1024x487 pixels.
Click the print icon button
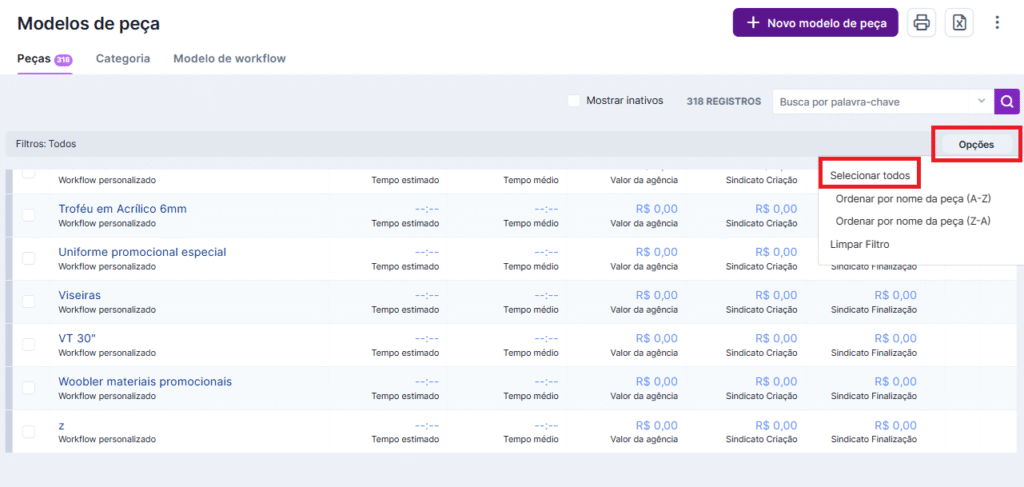pos(921,23)
